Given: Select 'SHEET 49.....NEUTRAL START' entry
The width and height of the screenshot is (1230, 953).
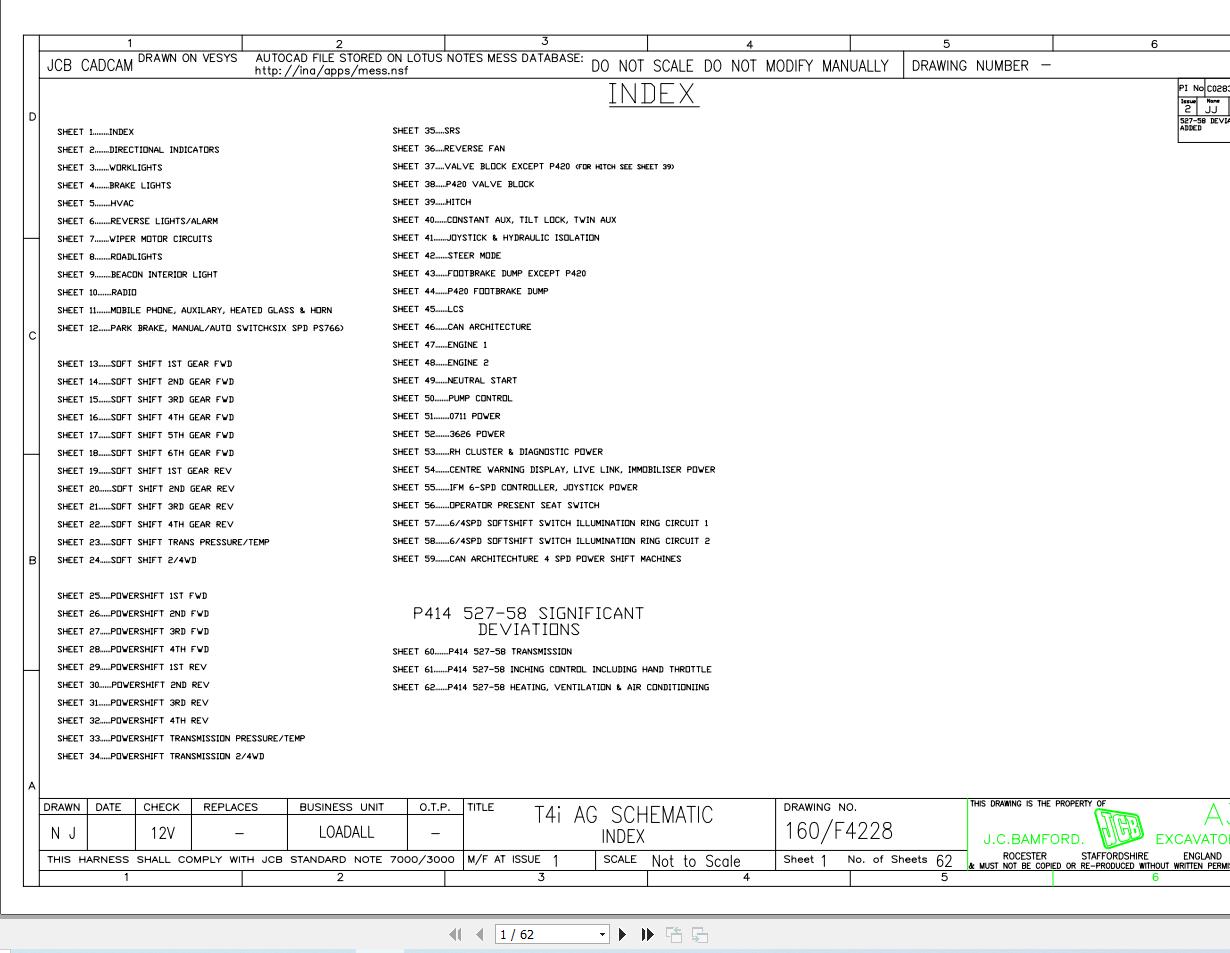Looking at the screenshot, I should 455,381.
